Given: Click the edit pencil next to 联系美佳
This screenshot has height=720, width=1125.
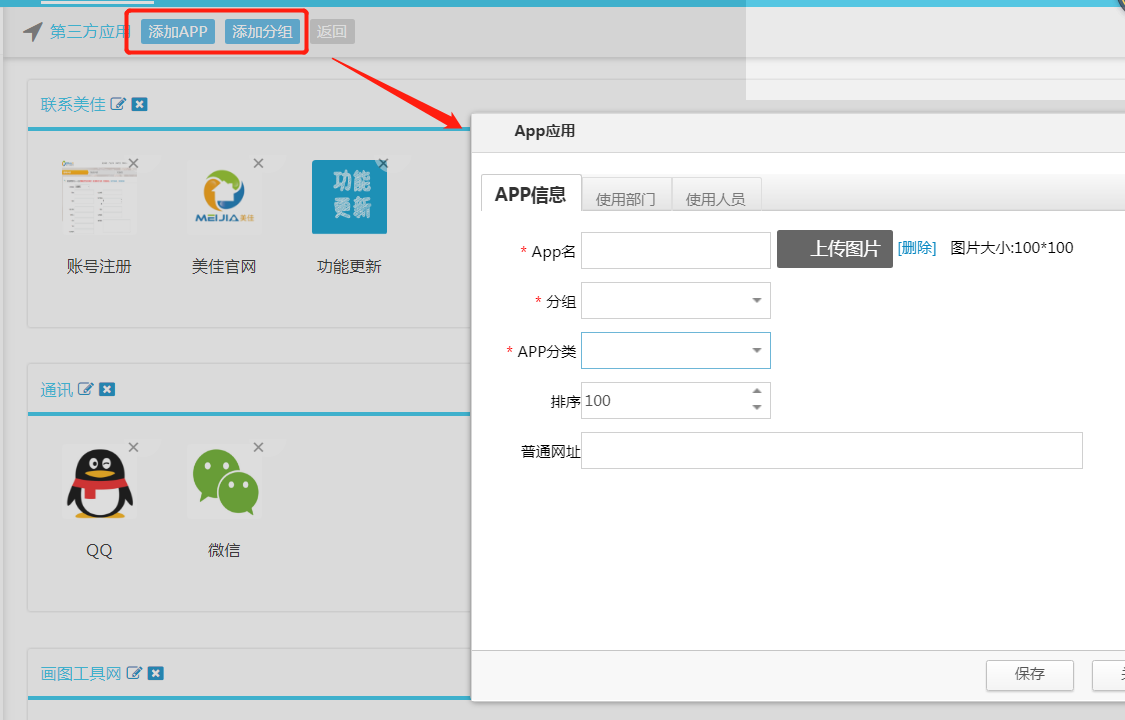Looking at the screenshot, I should [118, 103].
